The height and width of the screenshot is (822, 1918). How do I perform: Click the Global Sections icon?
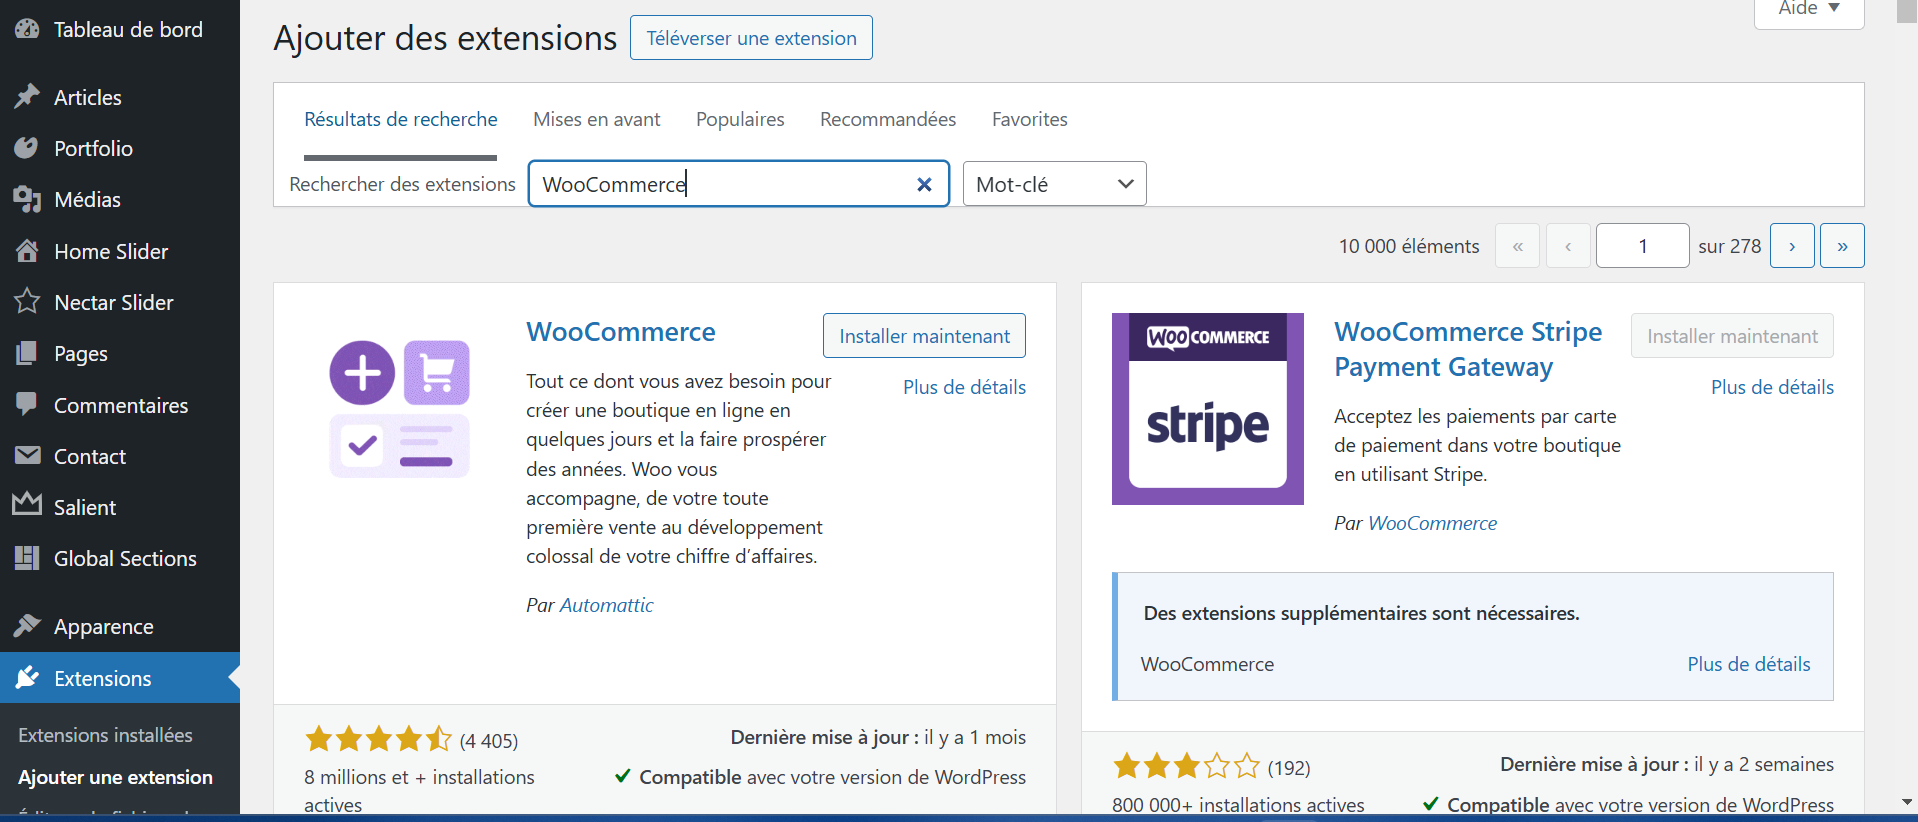tap(27, 558)
